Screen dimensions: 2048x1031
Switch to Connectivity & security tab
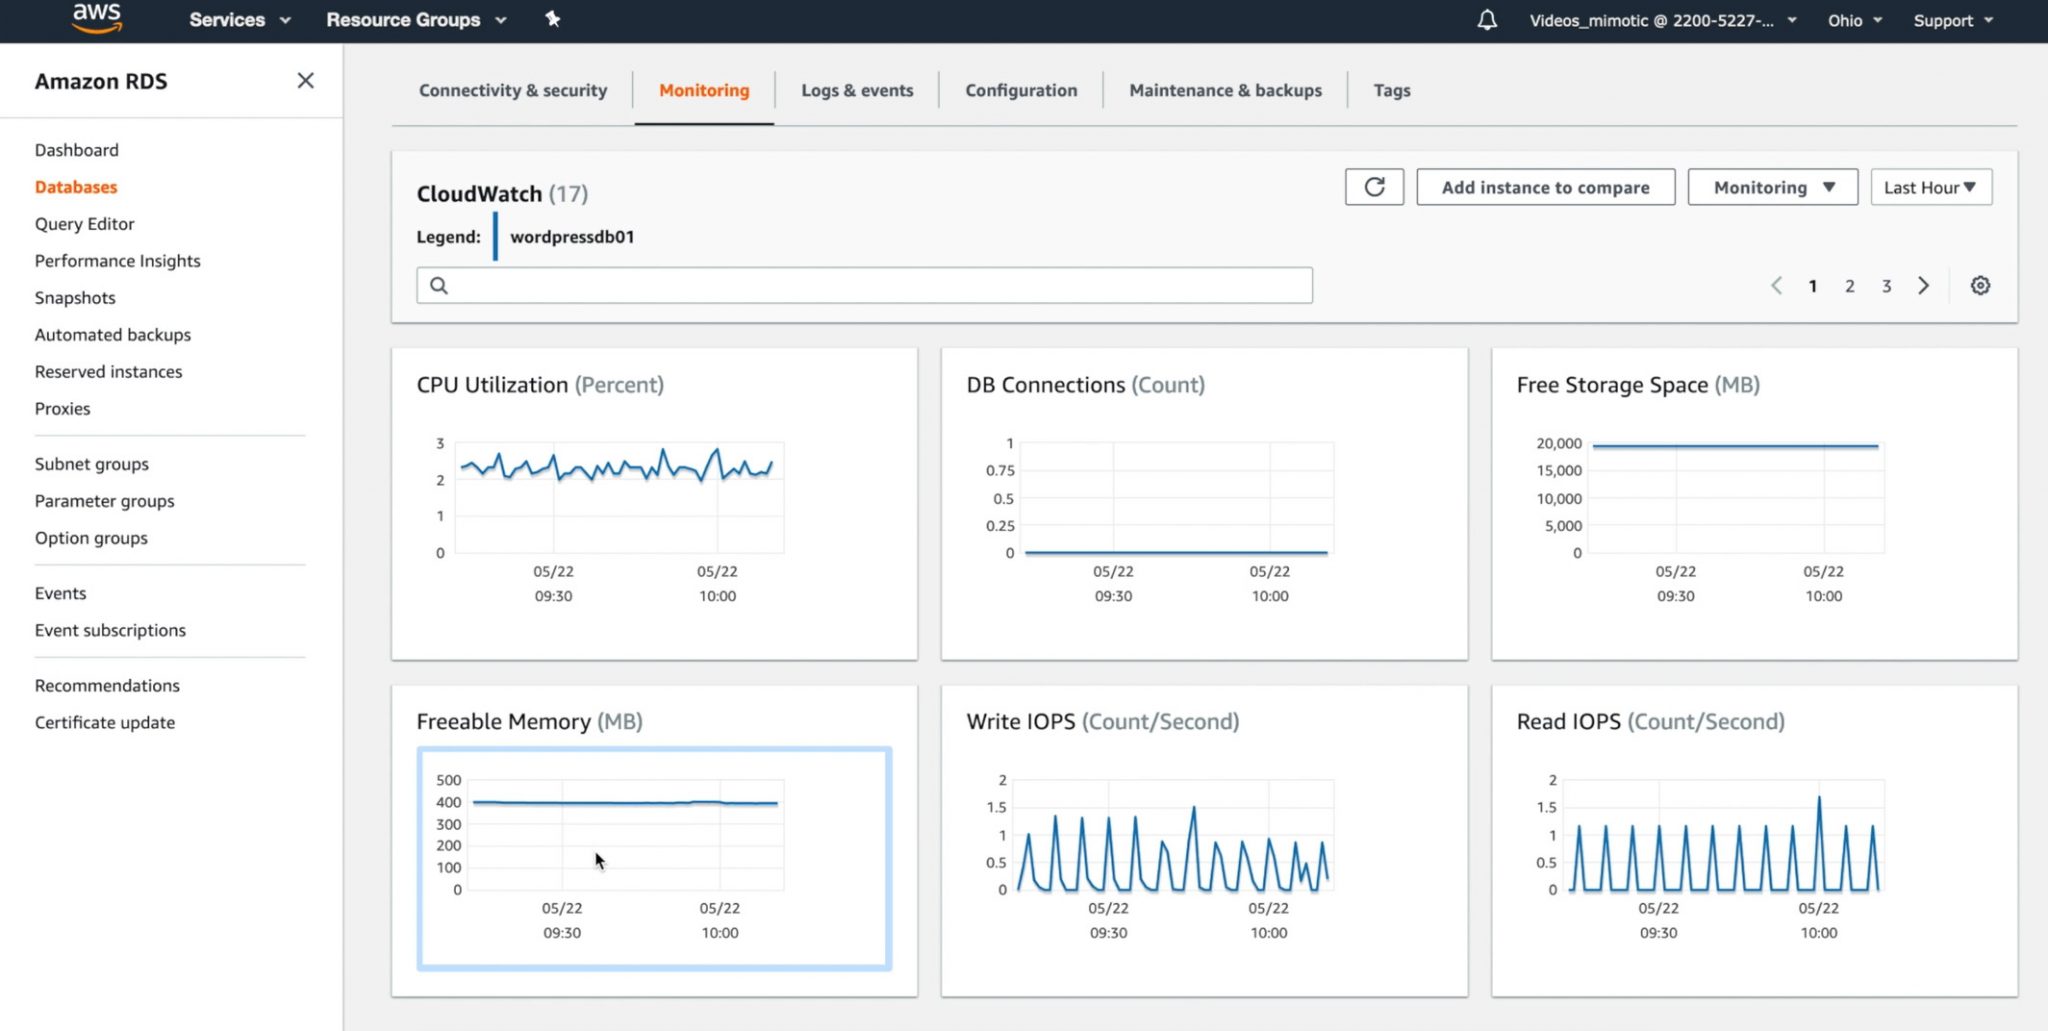513,90
